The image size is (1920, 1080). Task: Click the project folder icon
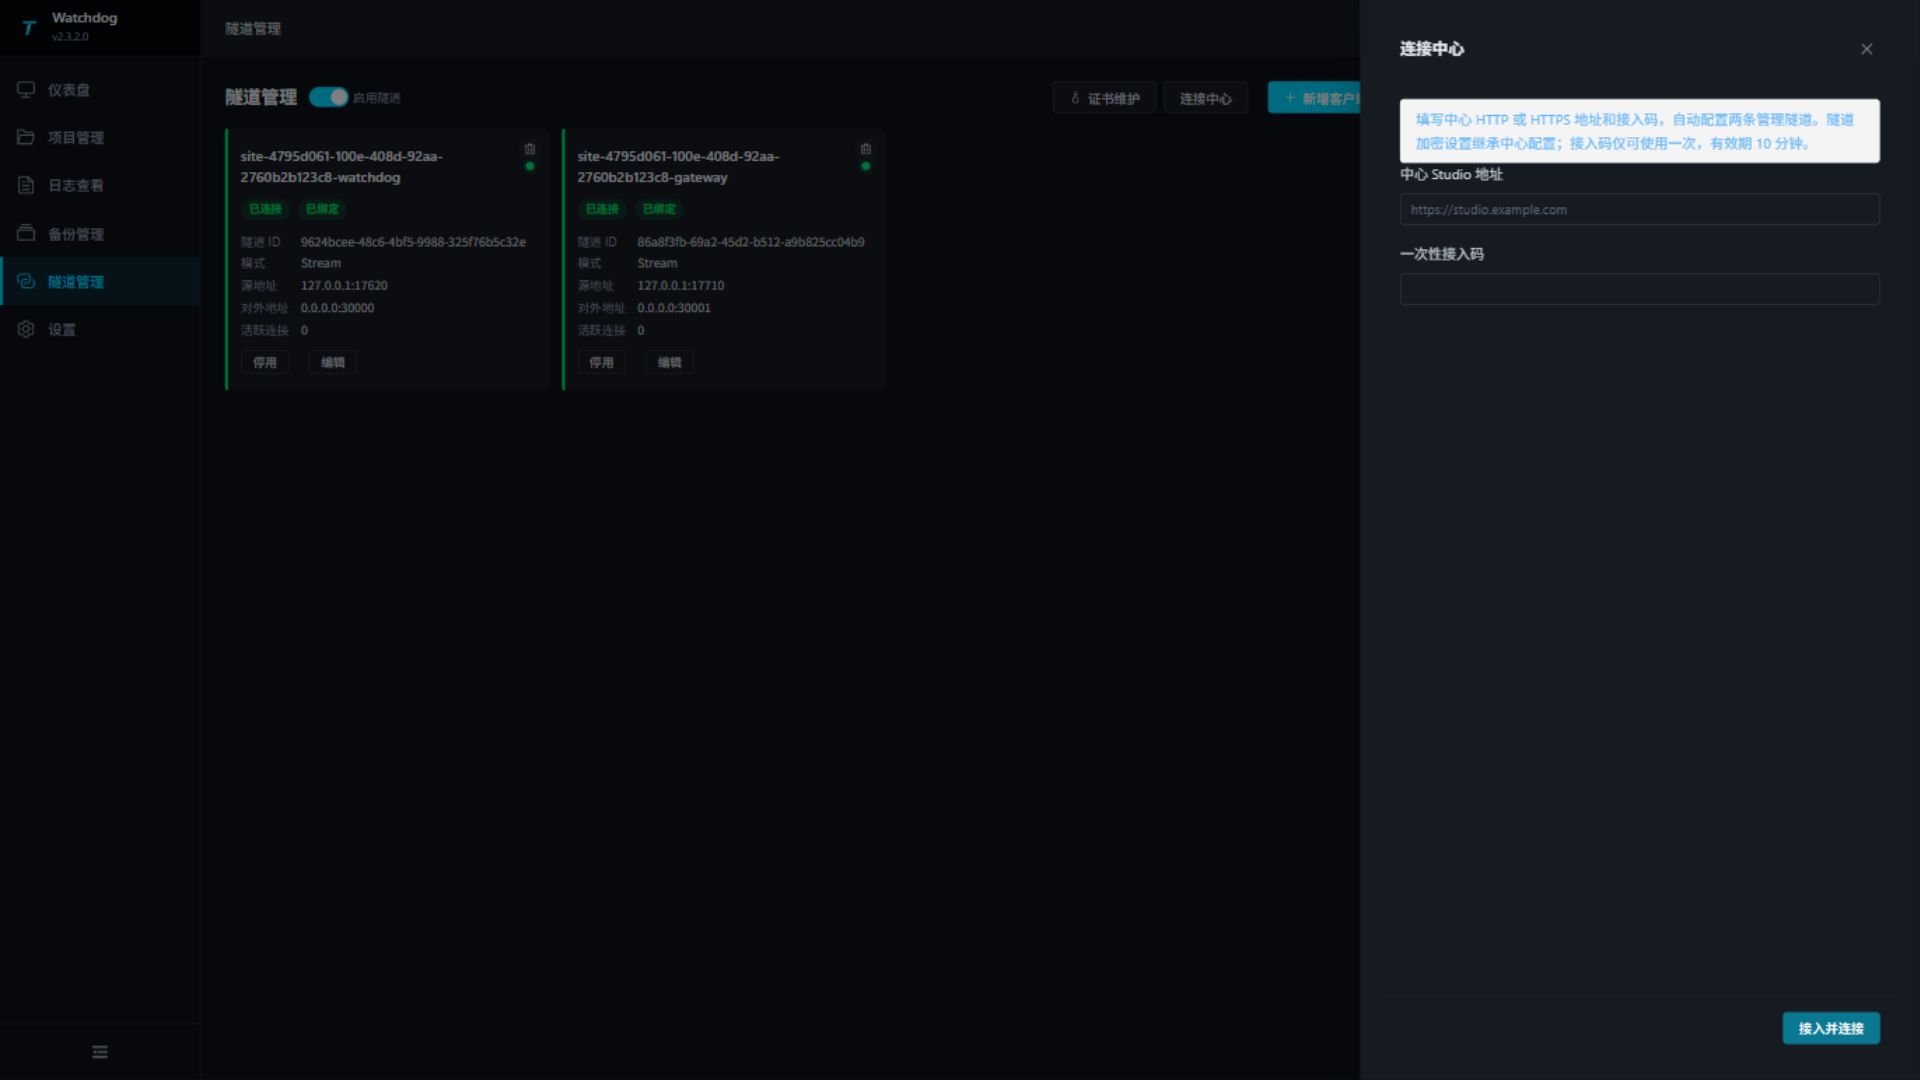[26, 137]
